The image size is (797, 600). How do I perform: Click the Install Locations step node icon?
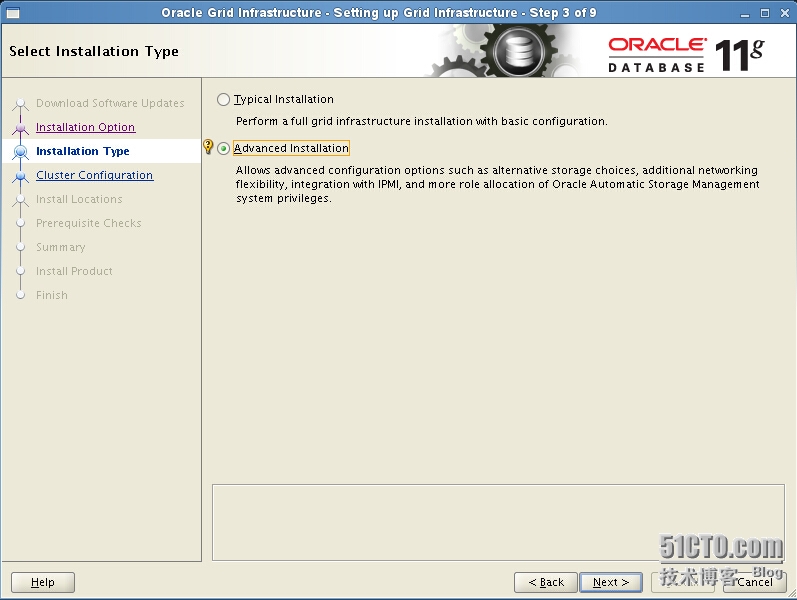point(20,200)
